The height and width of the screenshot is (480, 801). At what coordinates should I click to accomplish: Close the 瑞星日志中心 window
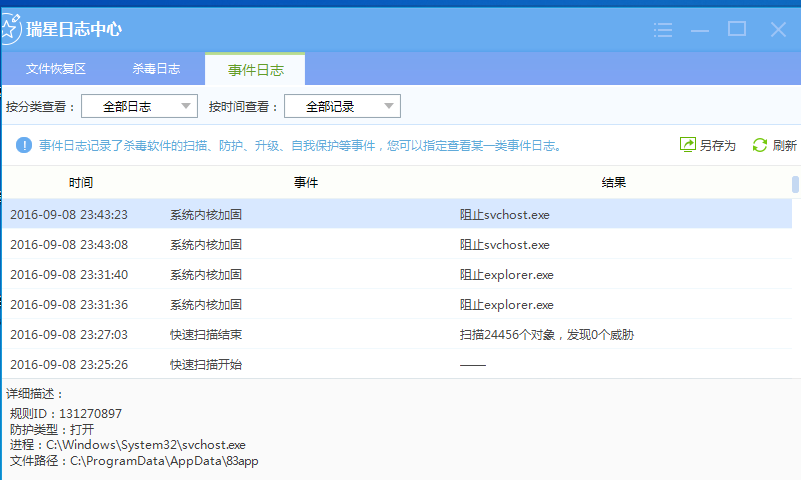[x=778, y=29]
